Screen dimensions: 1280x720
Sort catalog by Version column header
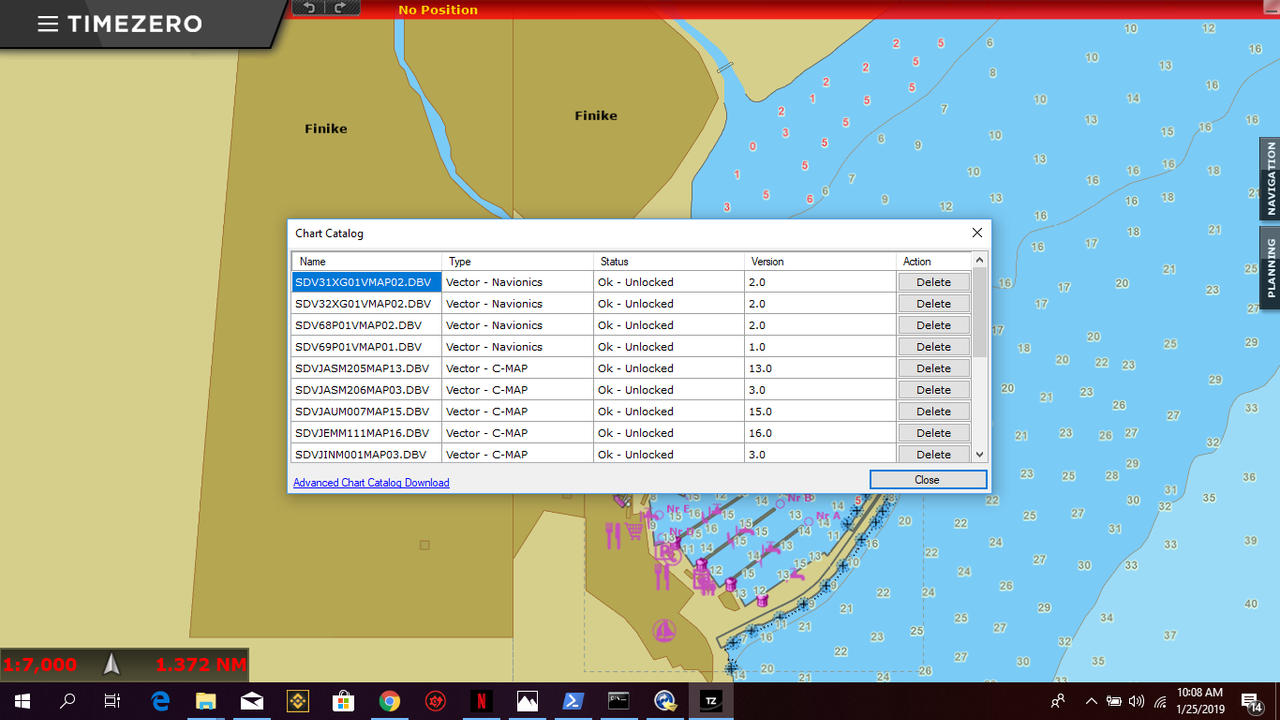point(821,261)
